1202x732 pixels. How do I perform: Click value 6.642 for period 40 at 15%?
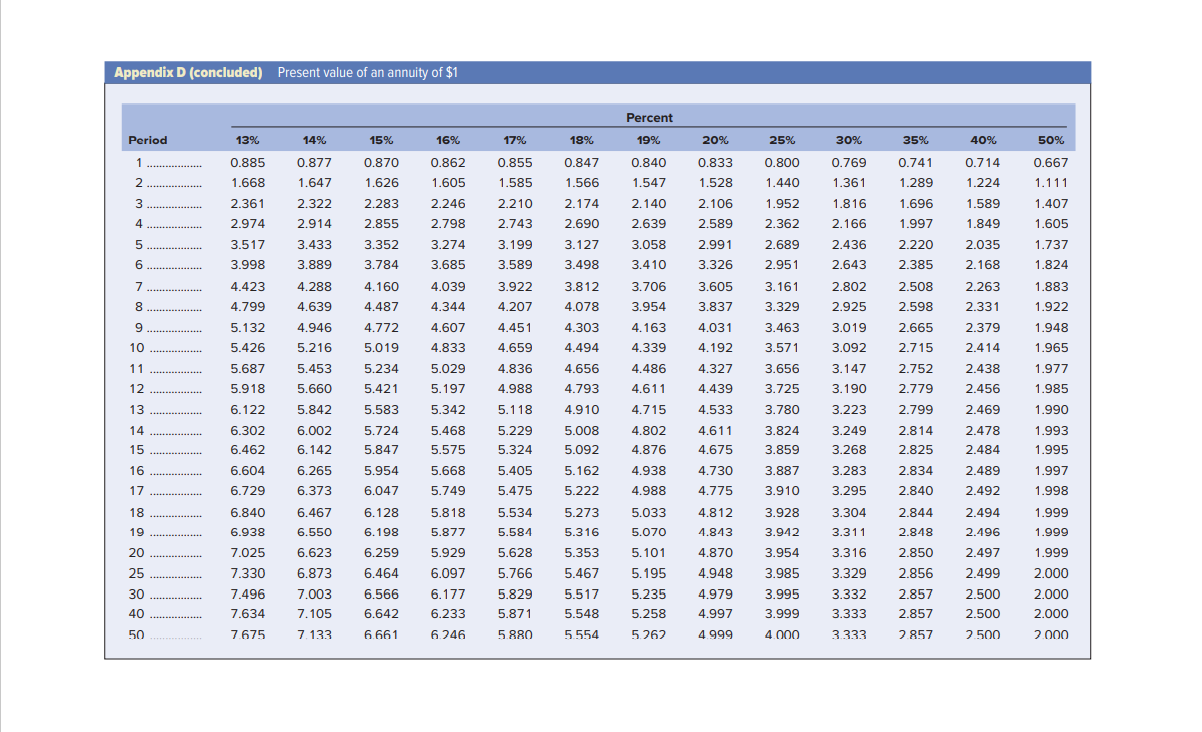click(x=381, y=614)
